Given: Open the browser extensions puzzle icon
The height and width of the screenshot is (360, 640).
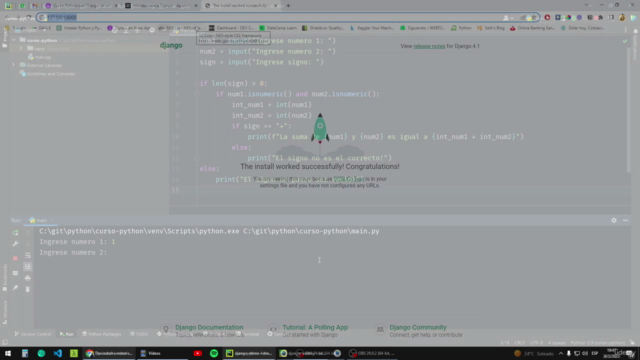Looking at the screenshot, I should click(x=600, y=18).
